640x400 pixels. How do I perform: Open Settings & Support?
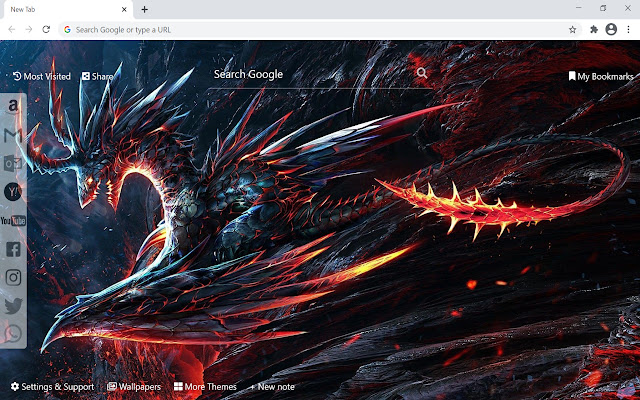click(52, 387)
